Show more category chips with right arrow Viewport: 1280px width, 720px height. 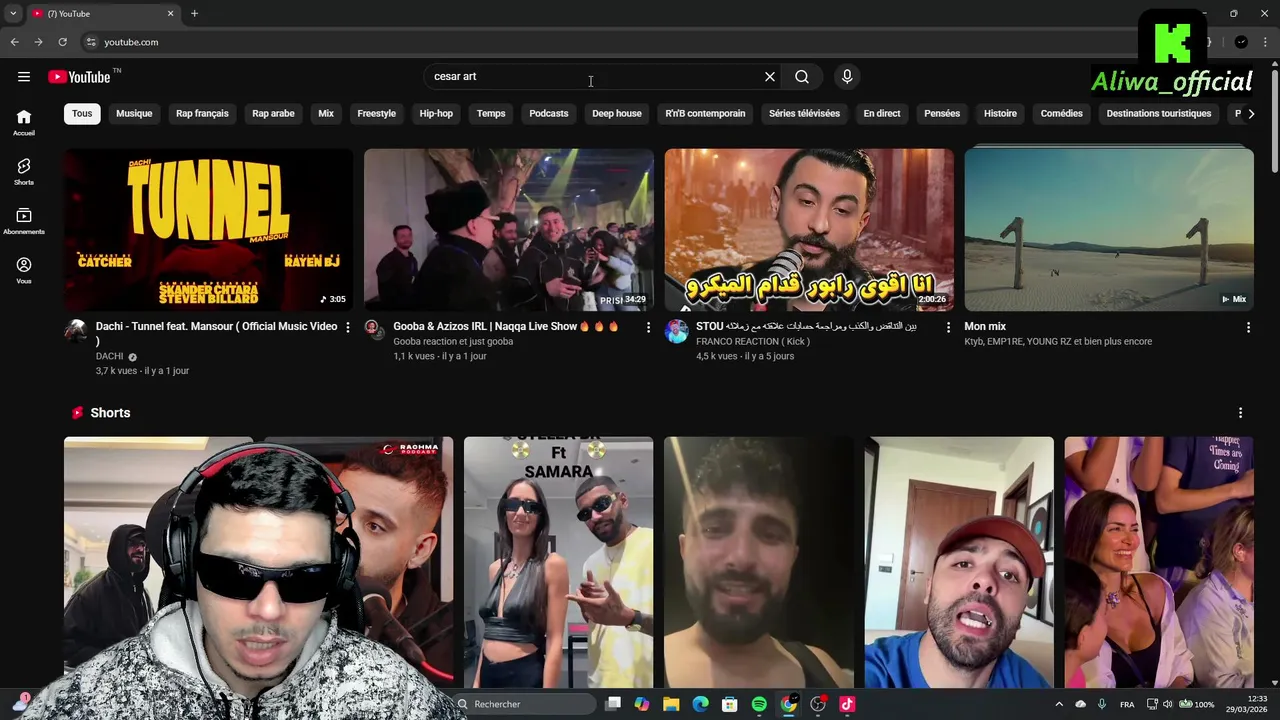(x=1250, y=114)
